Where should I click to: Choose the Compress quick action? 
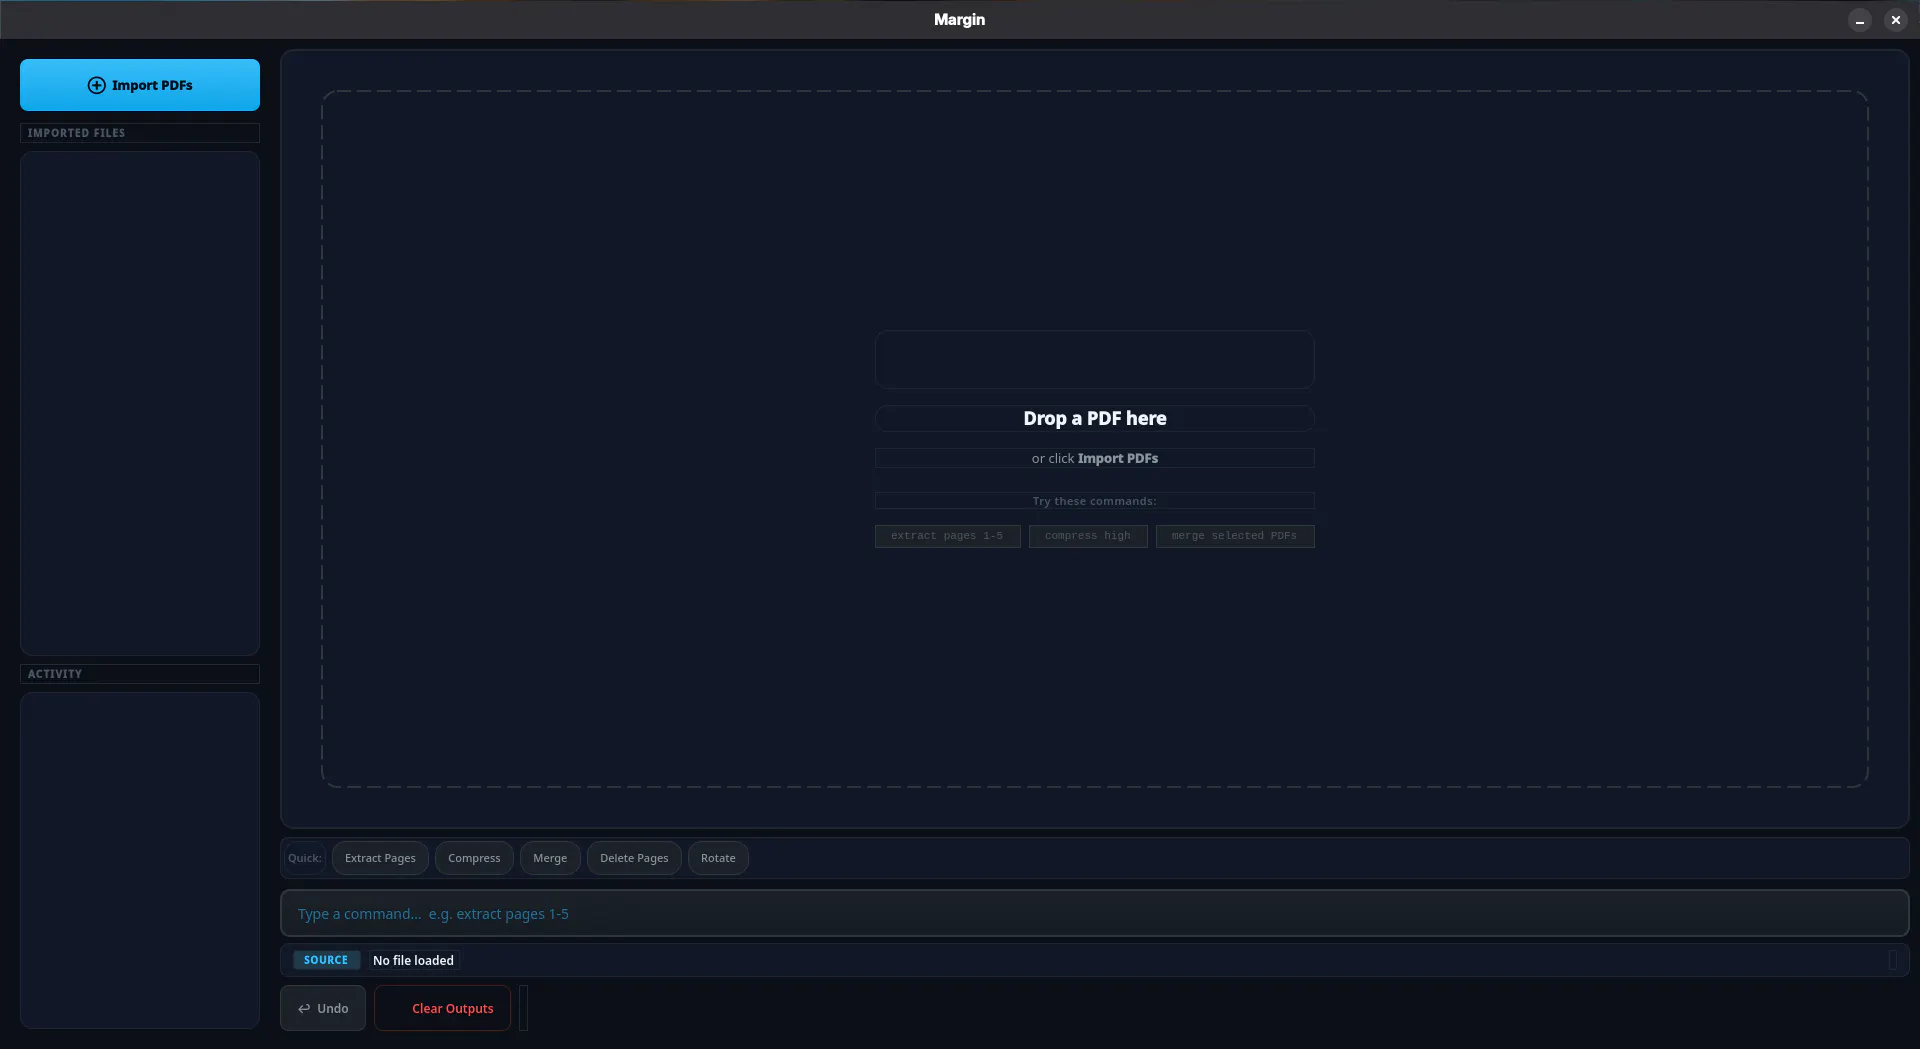coord(474,858)
